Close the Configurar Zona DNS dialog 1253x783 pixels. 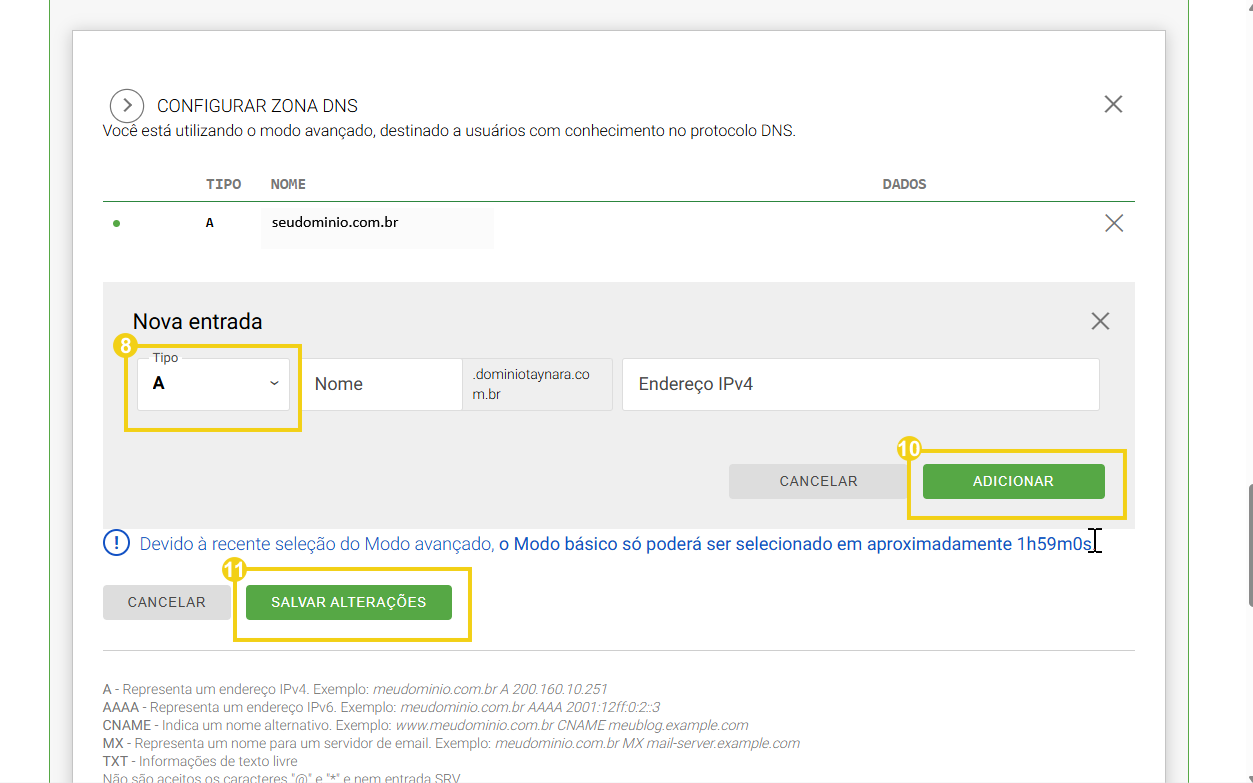[1113, 104]
